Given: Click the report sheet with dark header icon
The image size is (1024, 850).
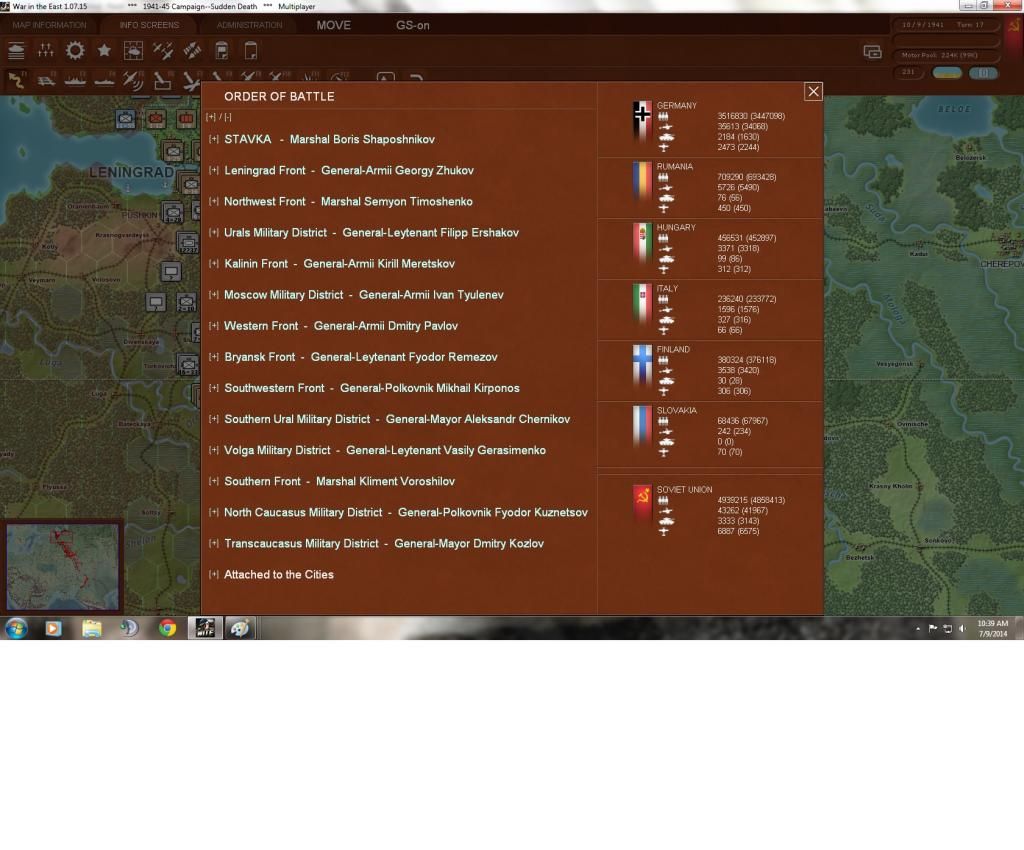Looking at the screenshot, I should tap(222, 50).
